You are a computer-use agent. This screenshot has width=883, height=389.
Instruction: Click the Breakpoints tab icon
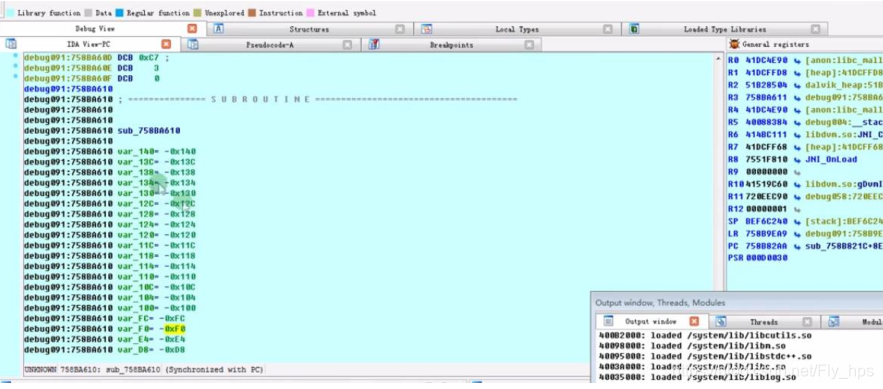coord(374,44)
